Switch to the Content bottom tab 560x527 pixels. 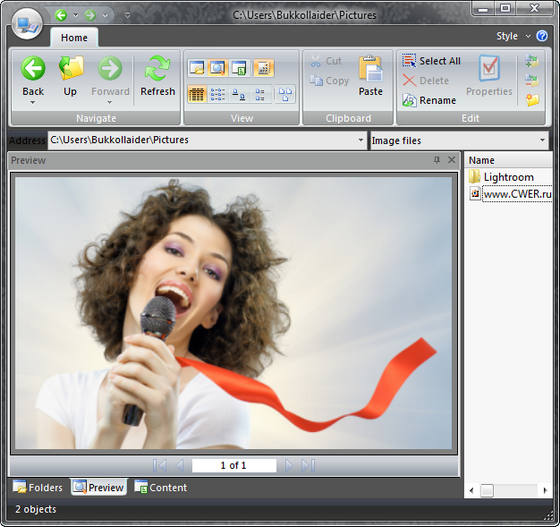click(x=161, y=487)
